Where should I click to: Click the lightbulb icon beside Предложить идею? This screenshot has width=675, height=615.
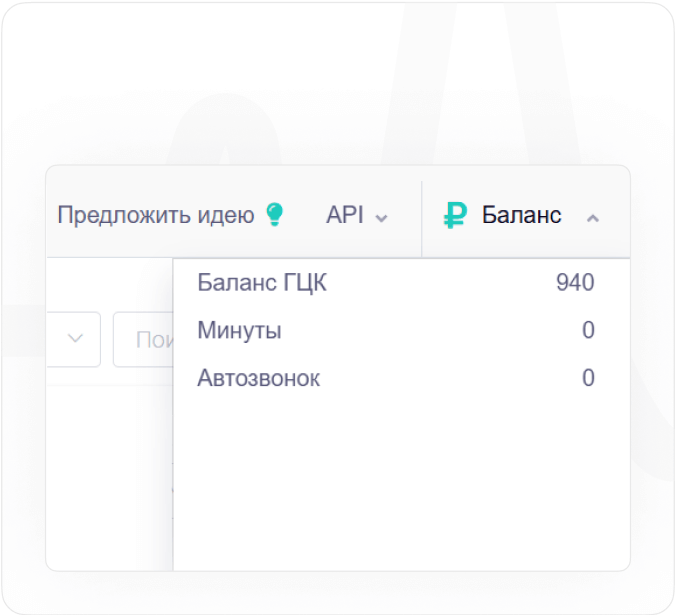(274, 215)
